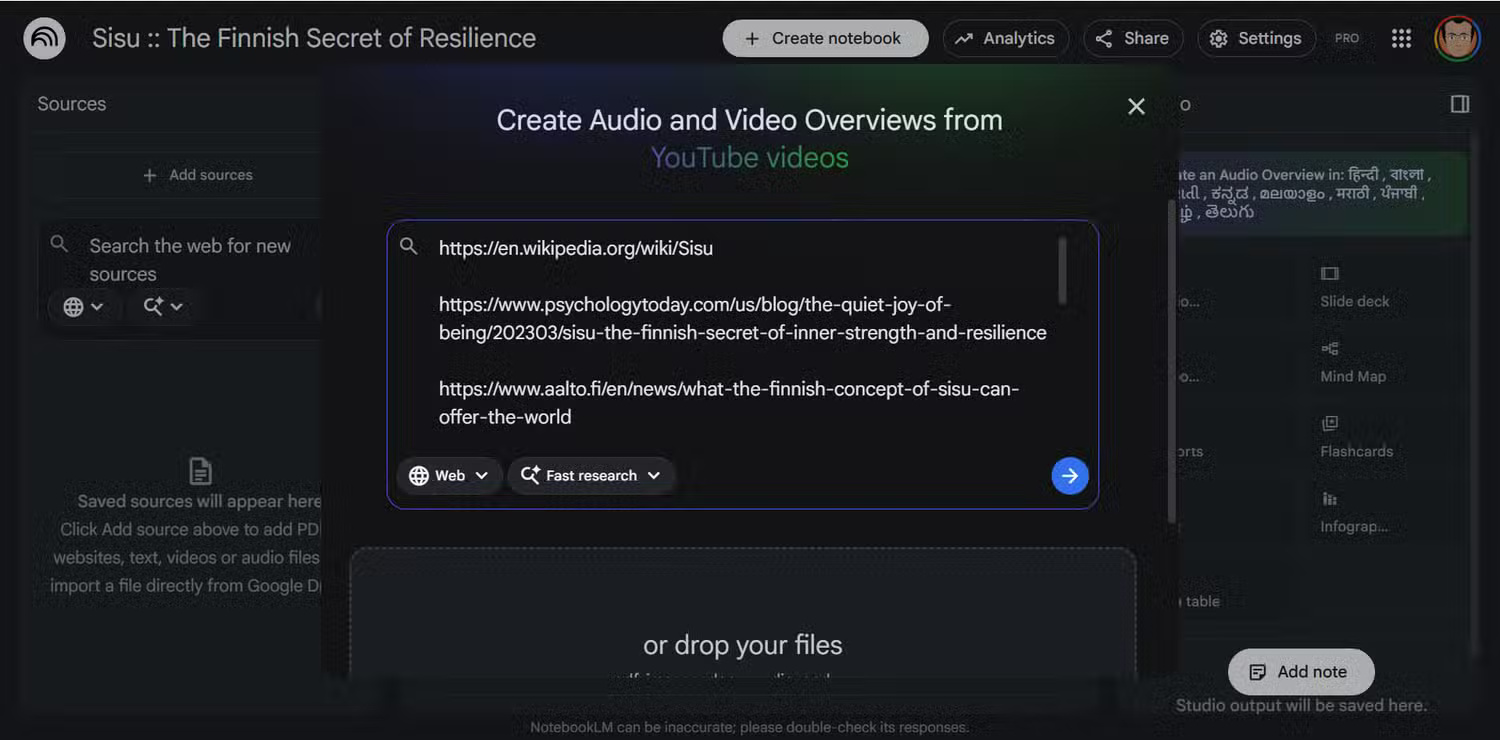1500x740 pixels.
Task: Click the Add note button
Action: coord(1301,672)
